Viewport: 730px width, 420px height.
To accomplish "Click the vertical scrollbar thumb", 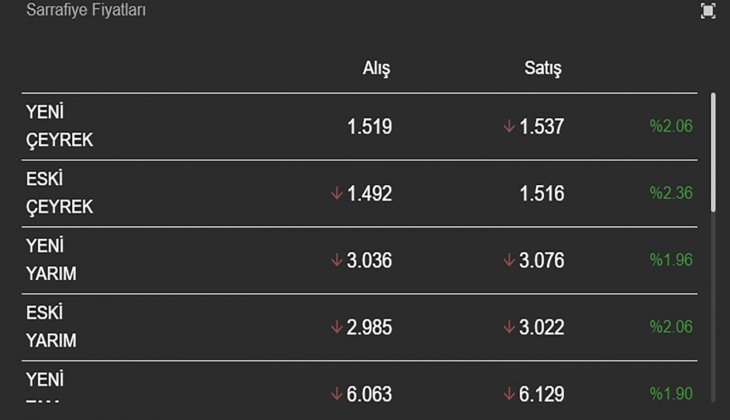I will [x=713, y=150].
